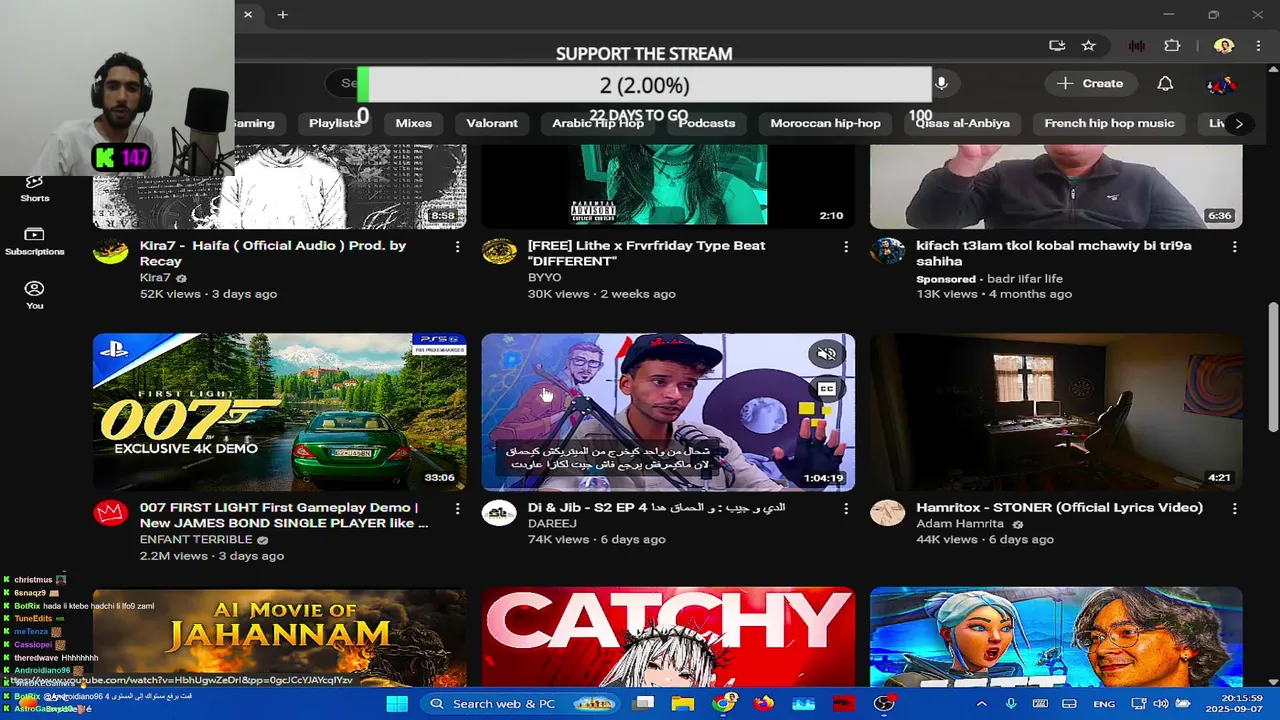Open Chrome from the taskbar
The width and height of the screenshot is (1280, 720).
(x=723, y=703)
